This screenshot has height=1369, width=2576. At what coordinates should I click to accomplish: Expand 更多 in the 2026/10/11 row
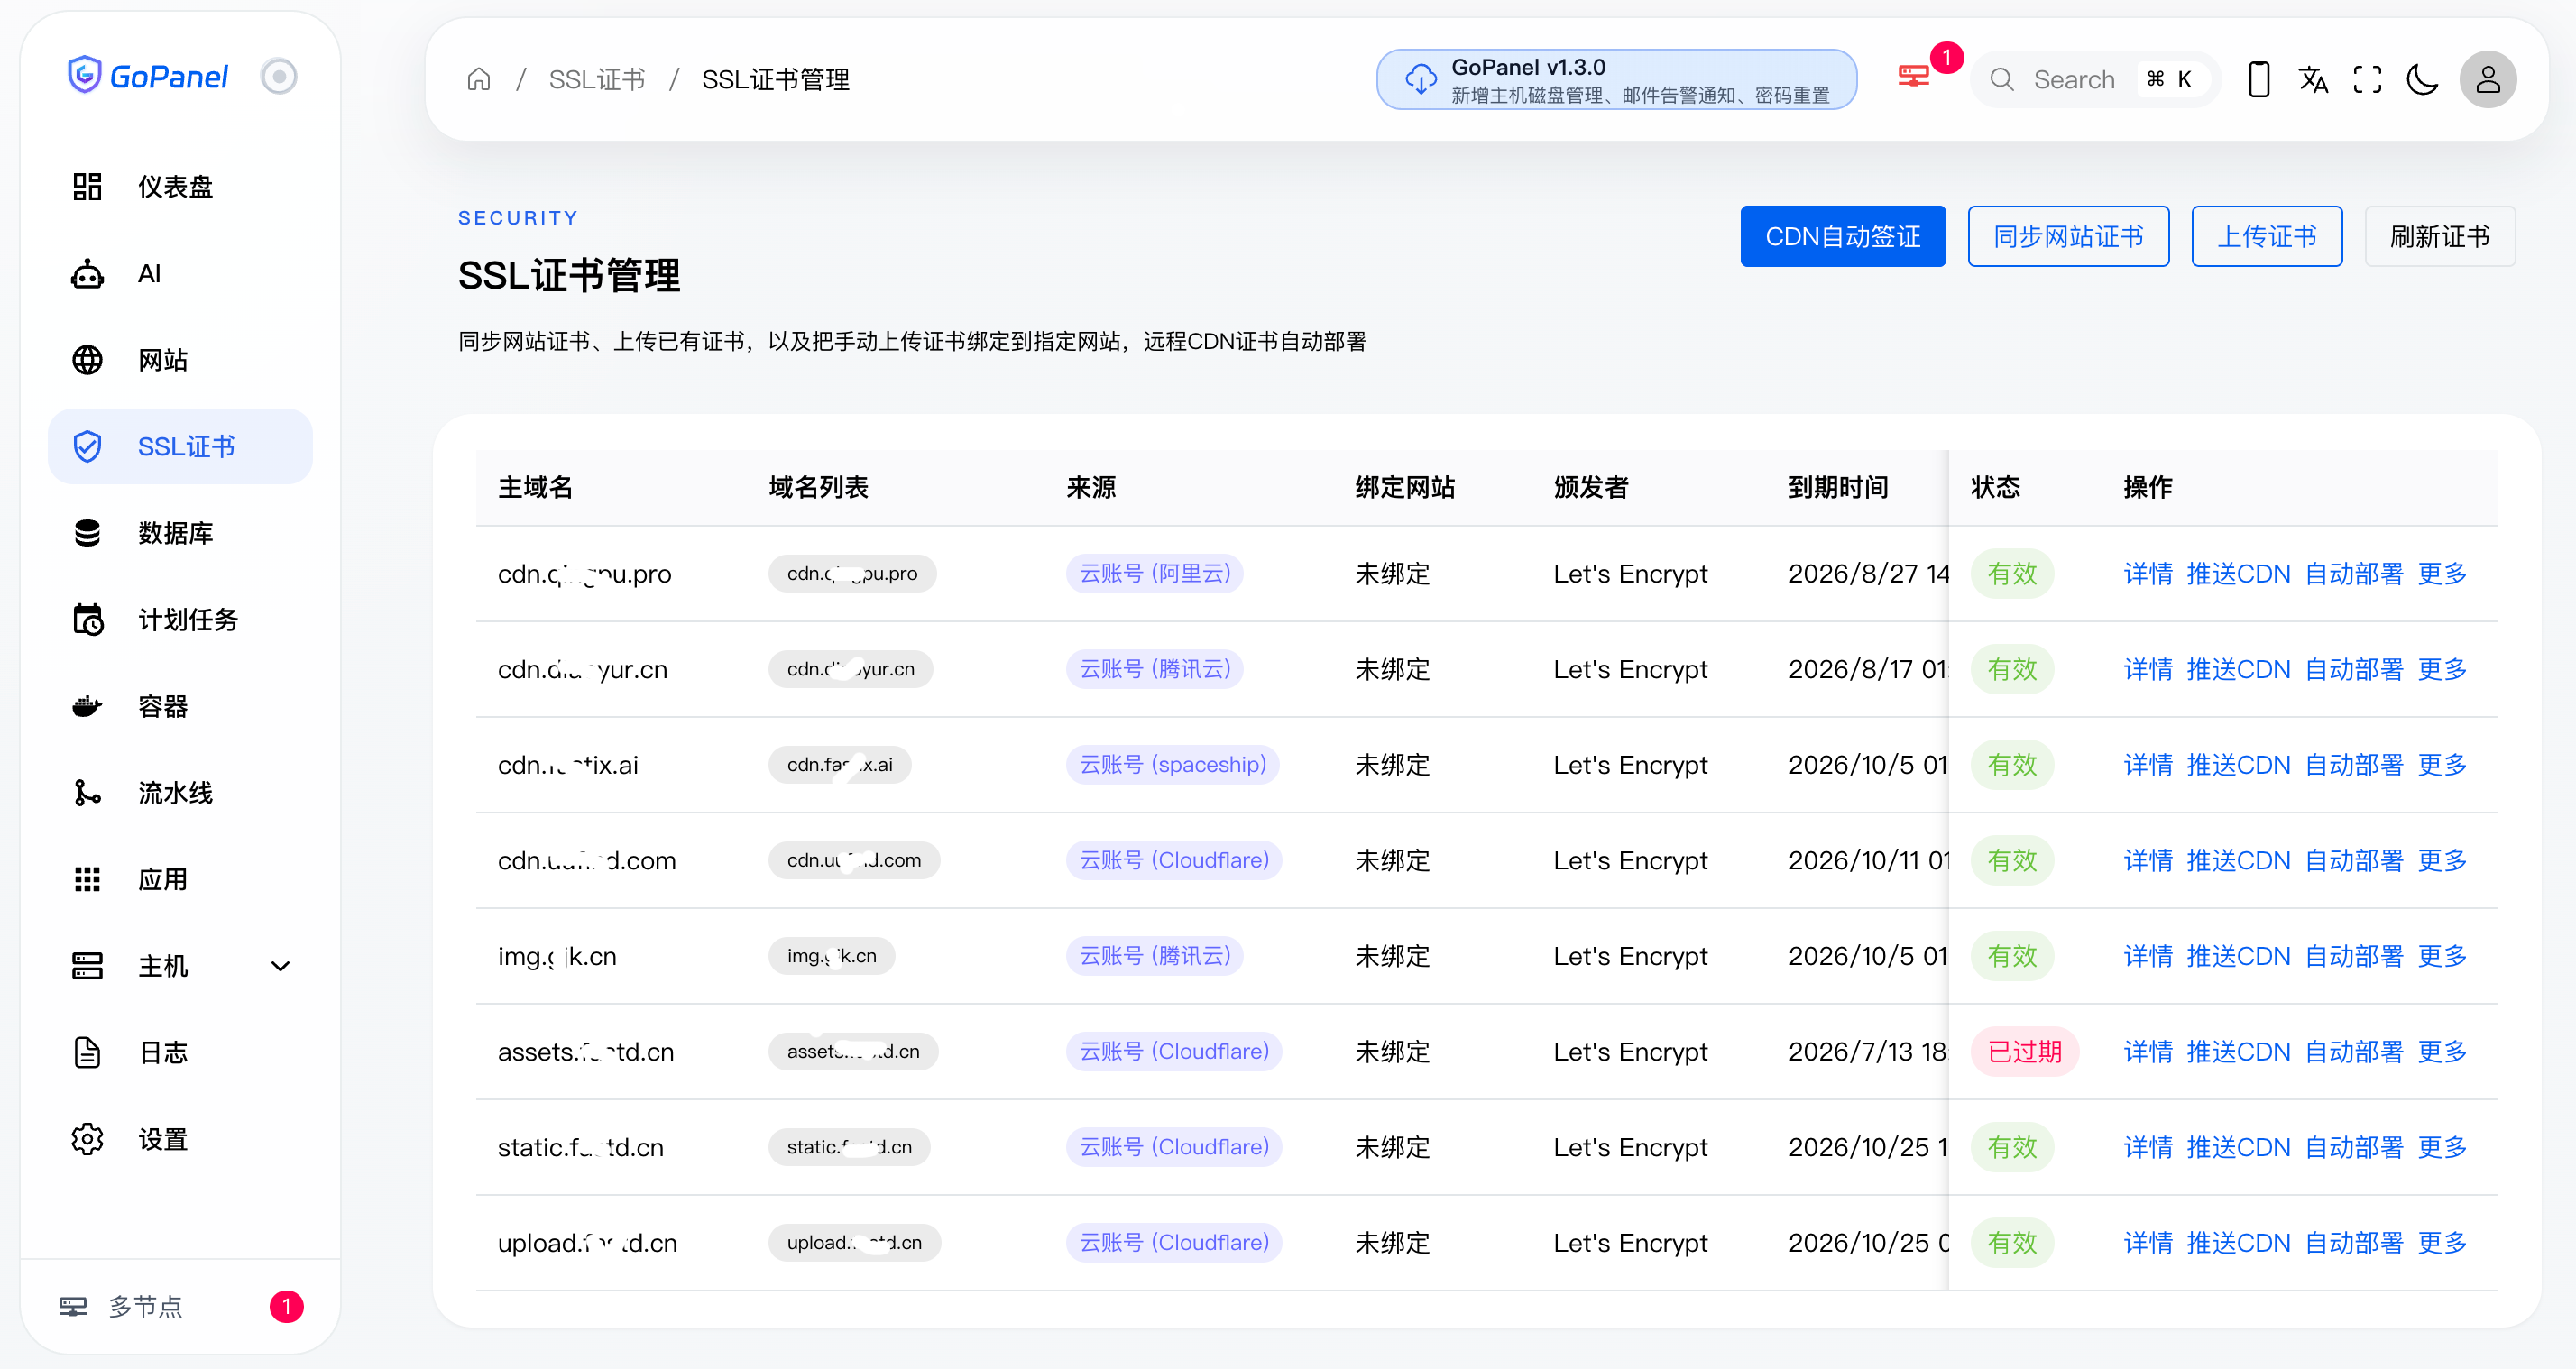[2442, 861]
